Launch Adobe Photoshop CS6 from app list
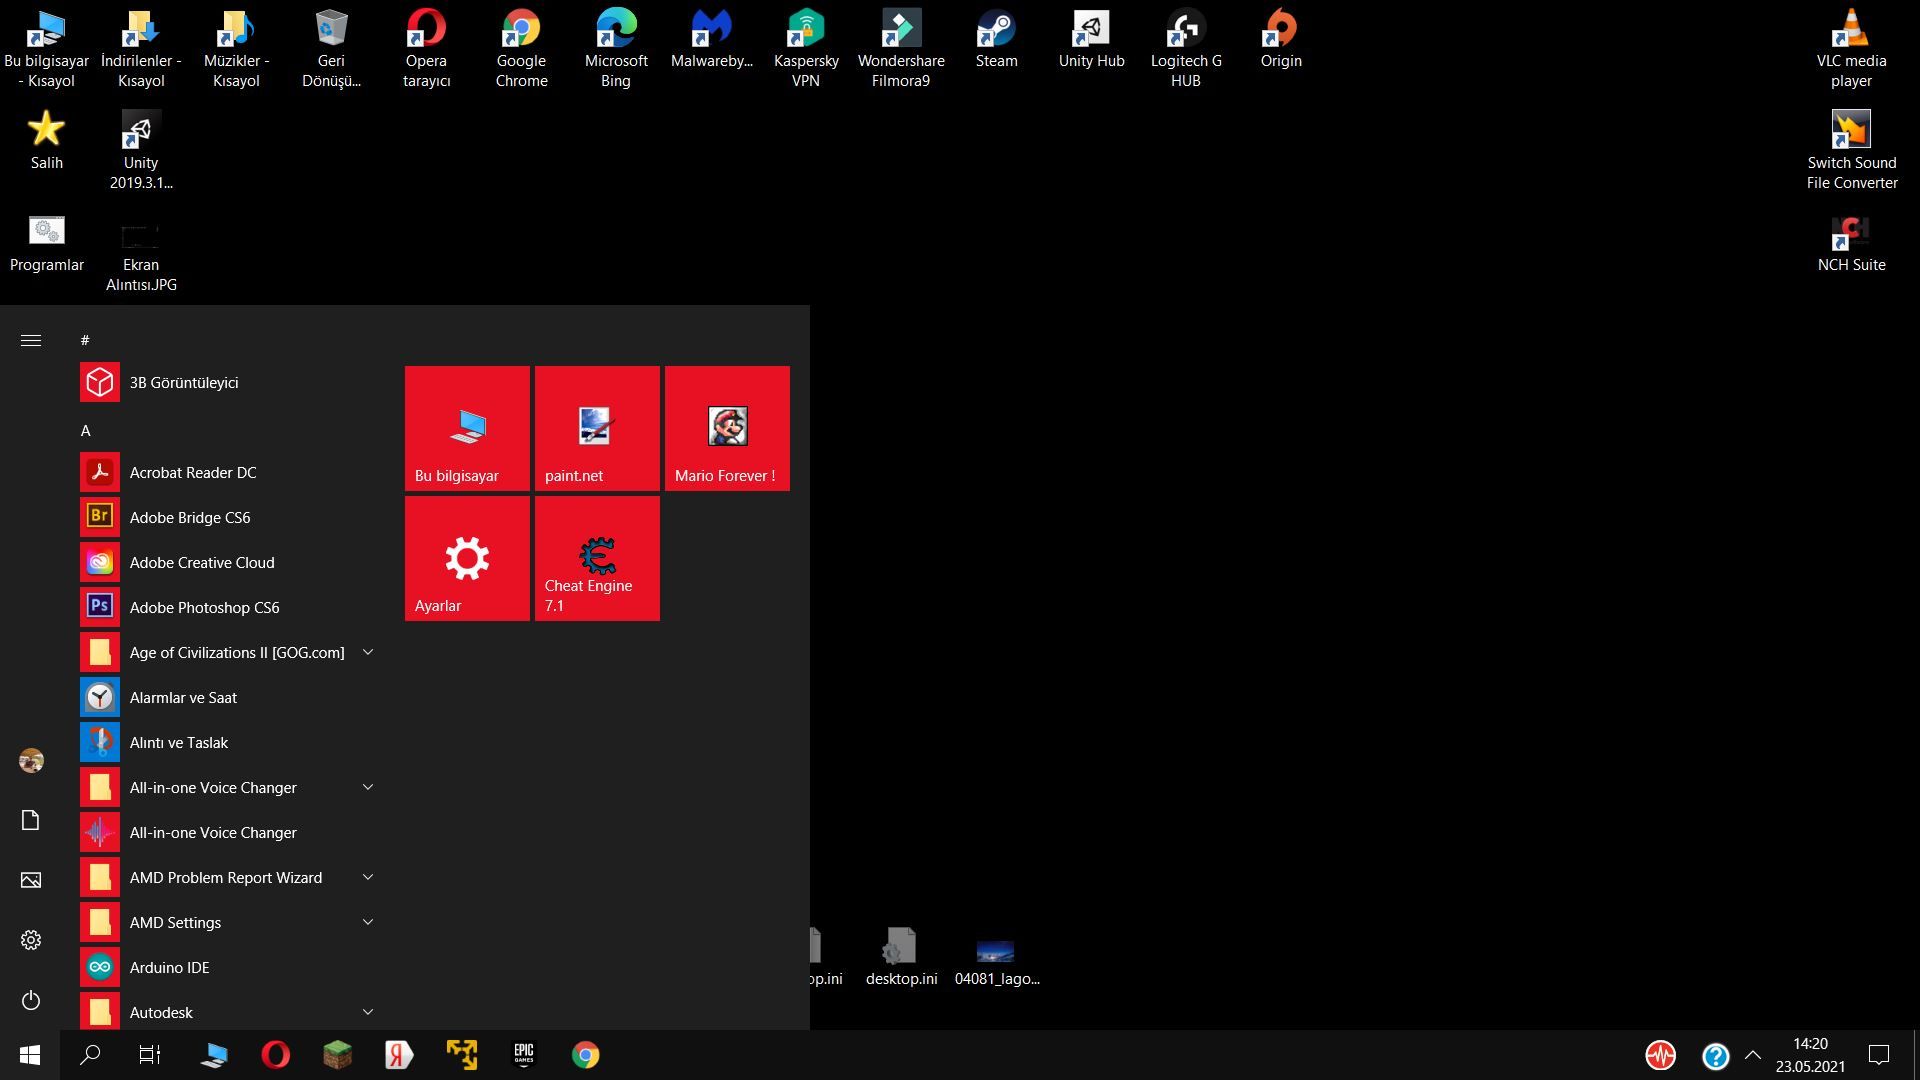1920x1080 pixels. point(204,607)
